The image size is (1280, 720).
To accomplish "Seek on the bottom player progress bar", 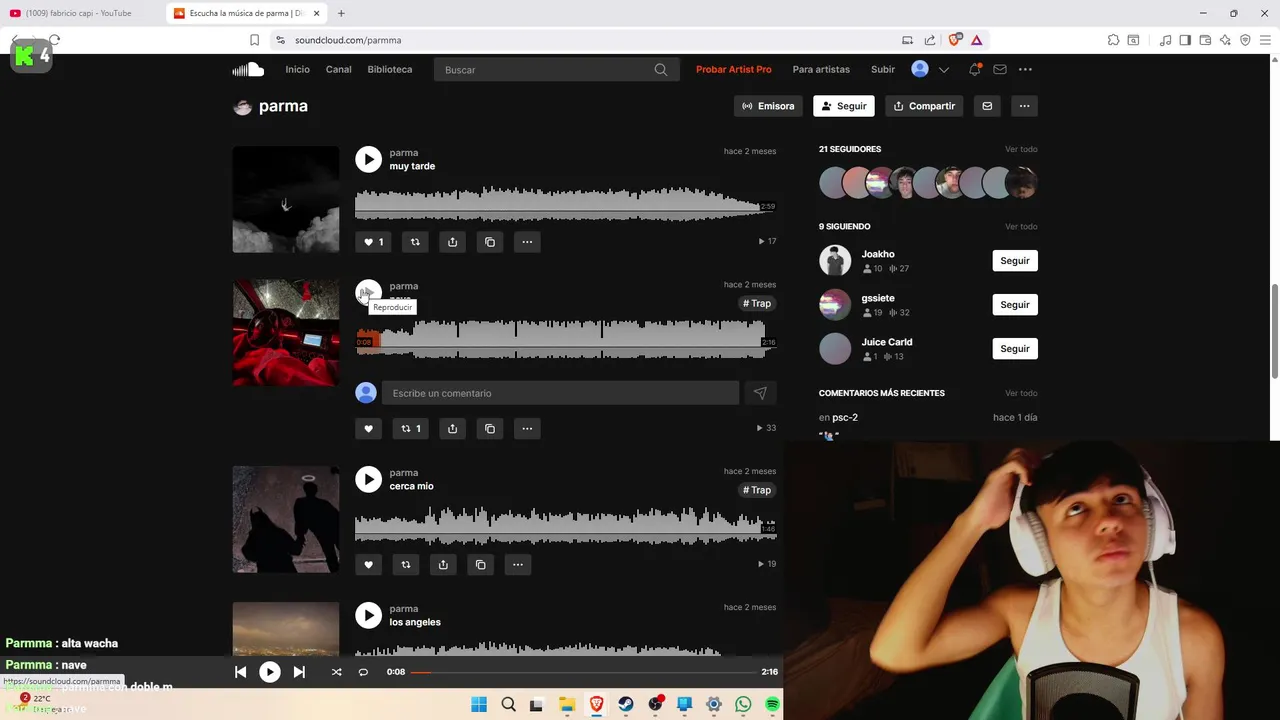I will pos(583,672).
